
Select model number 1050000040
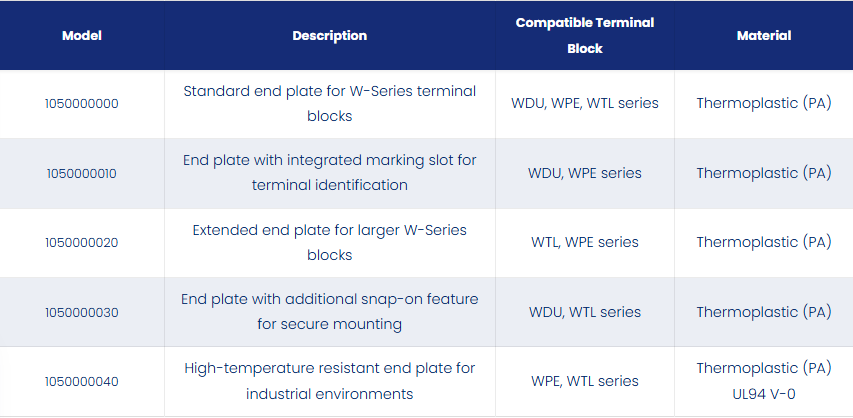[82, 382]
